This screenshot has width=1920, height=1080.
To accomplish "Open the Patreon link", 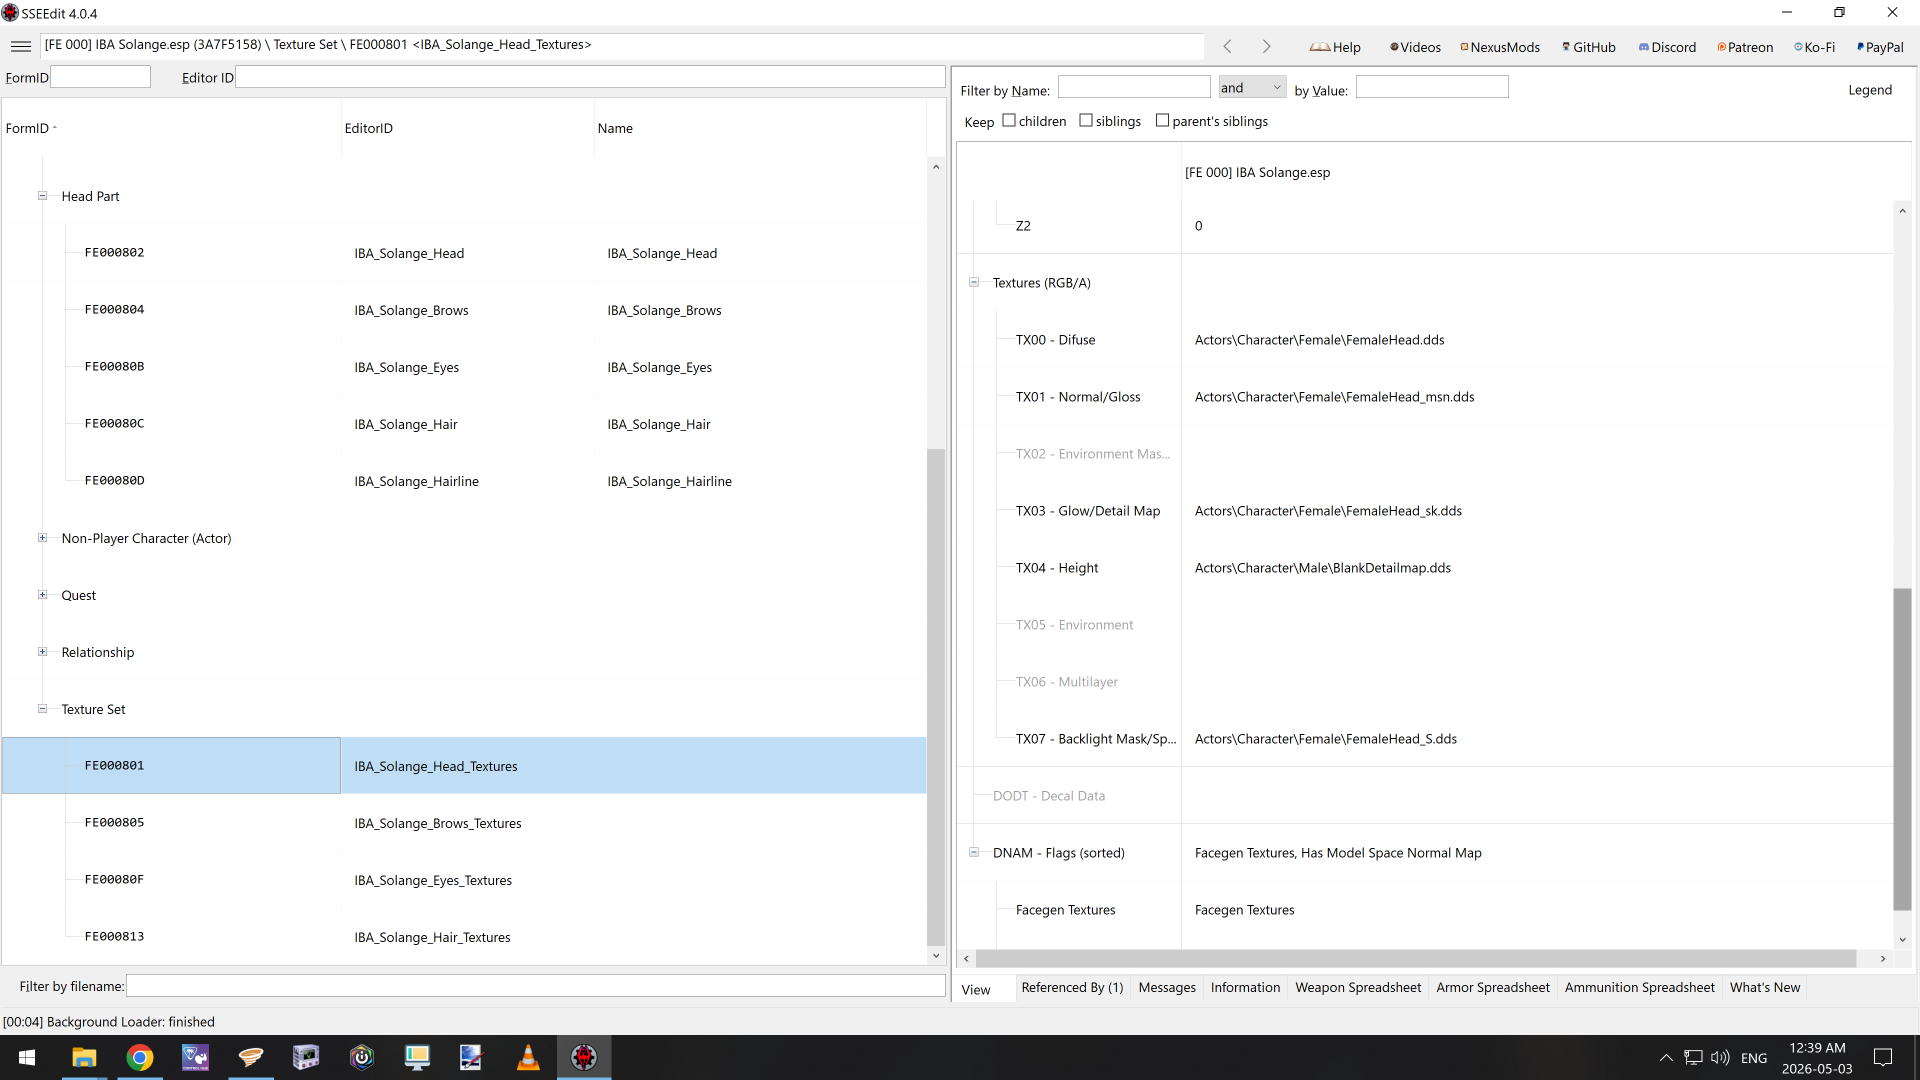I will point(1745,47).
